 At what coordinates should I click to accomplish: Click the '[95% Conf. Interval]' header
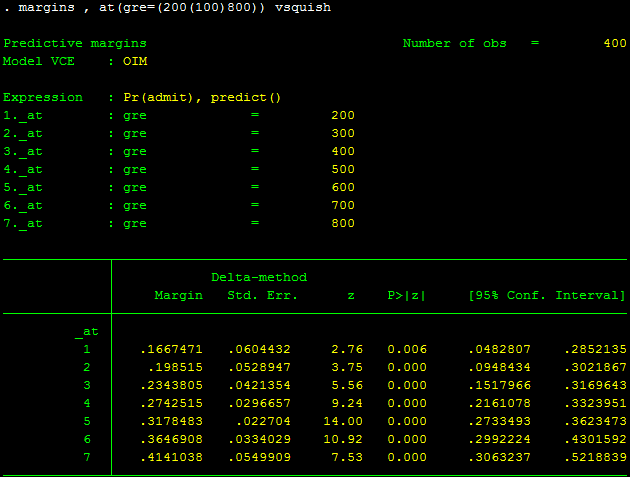547,295
